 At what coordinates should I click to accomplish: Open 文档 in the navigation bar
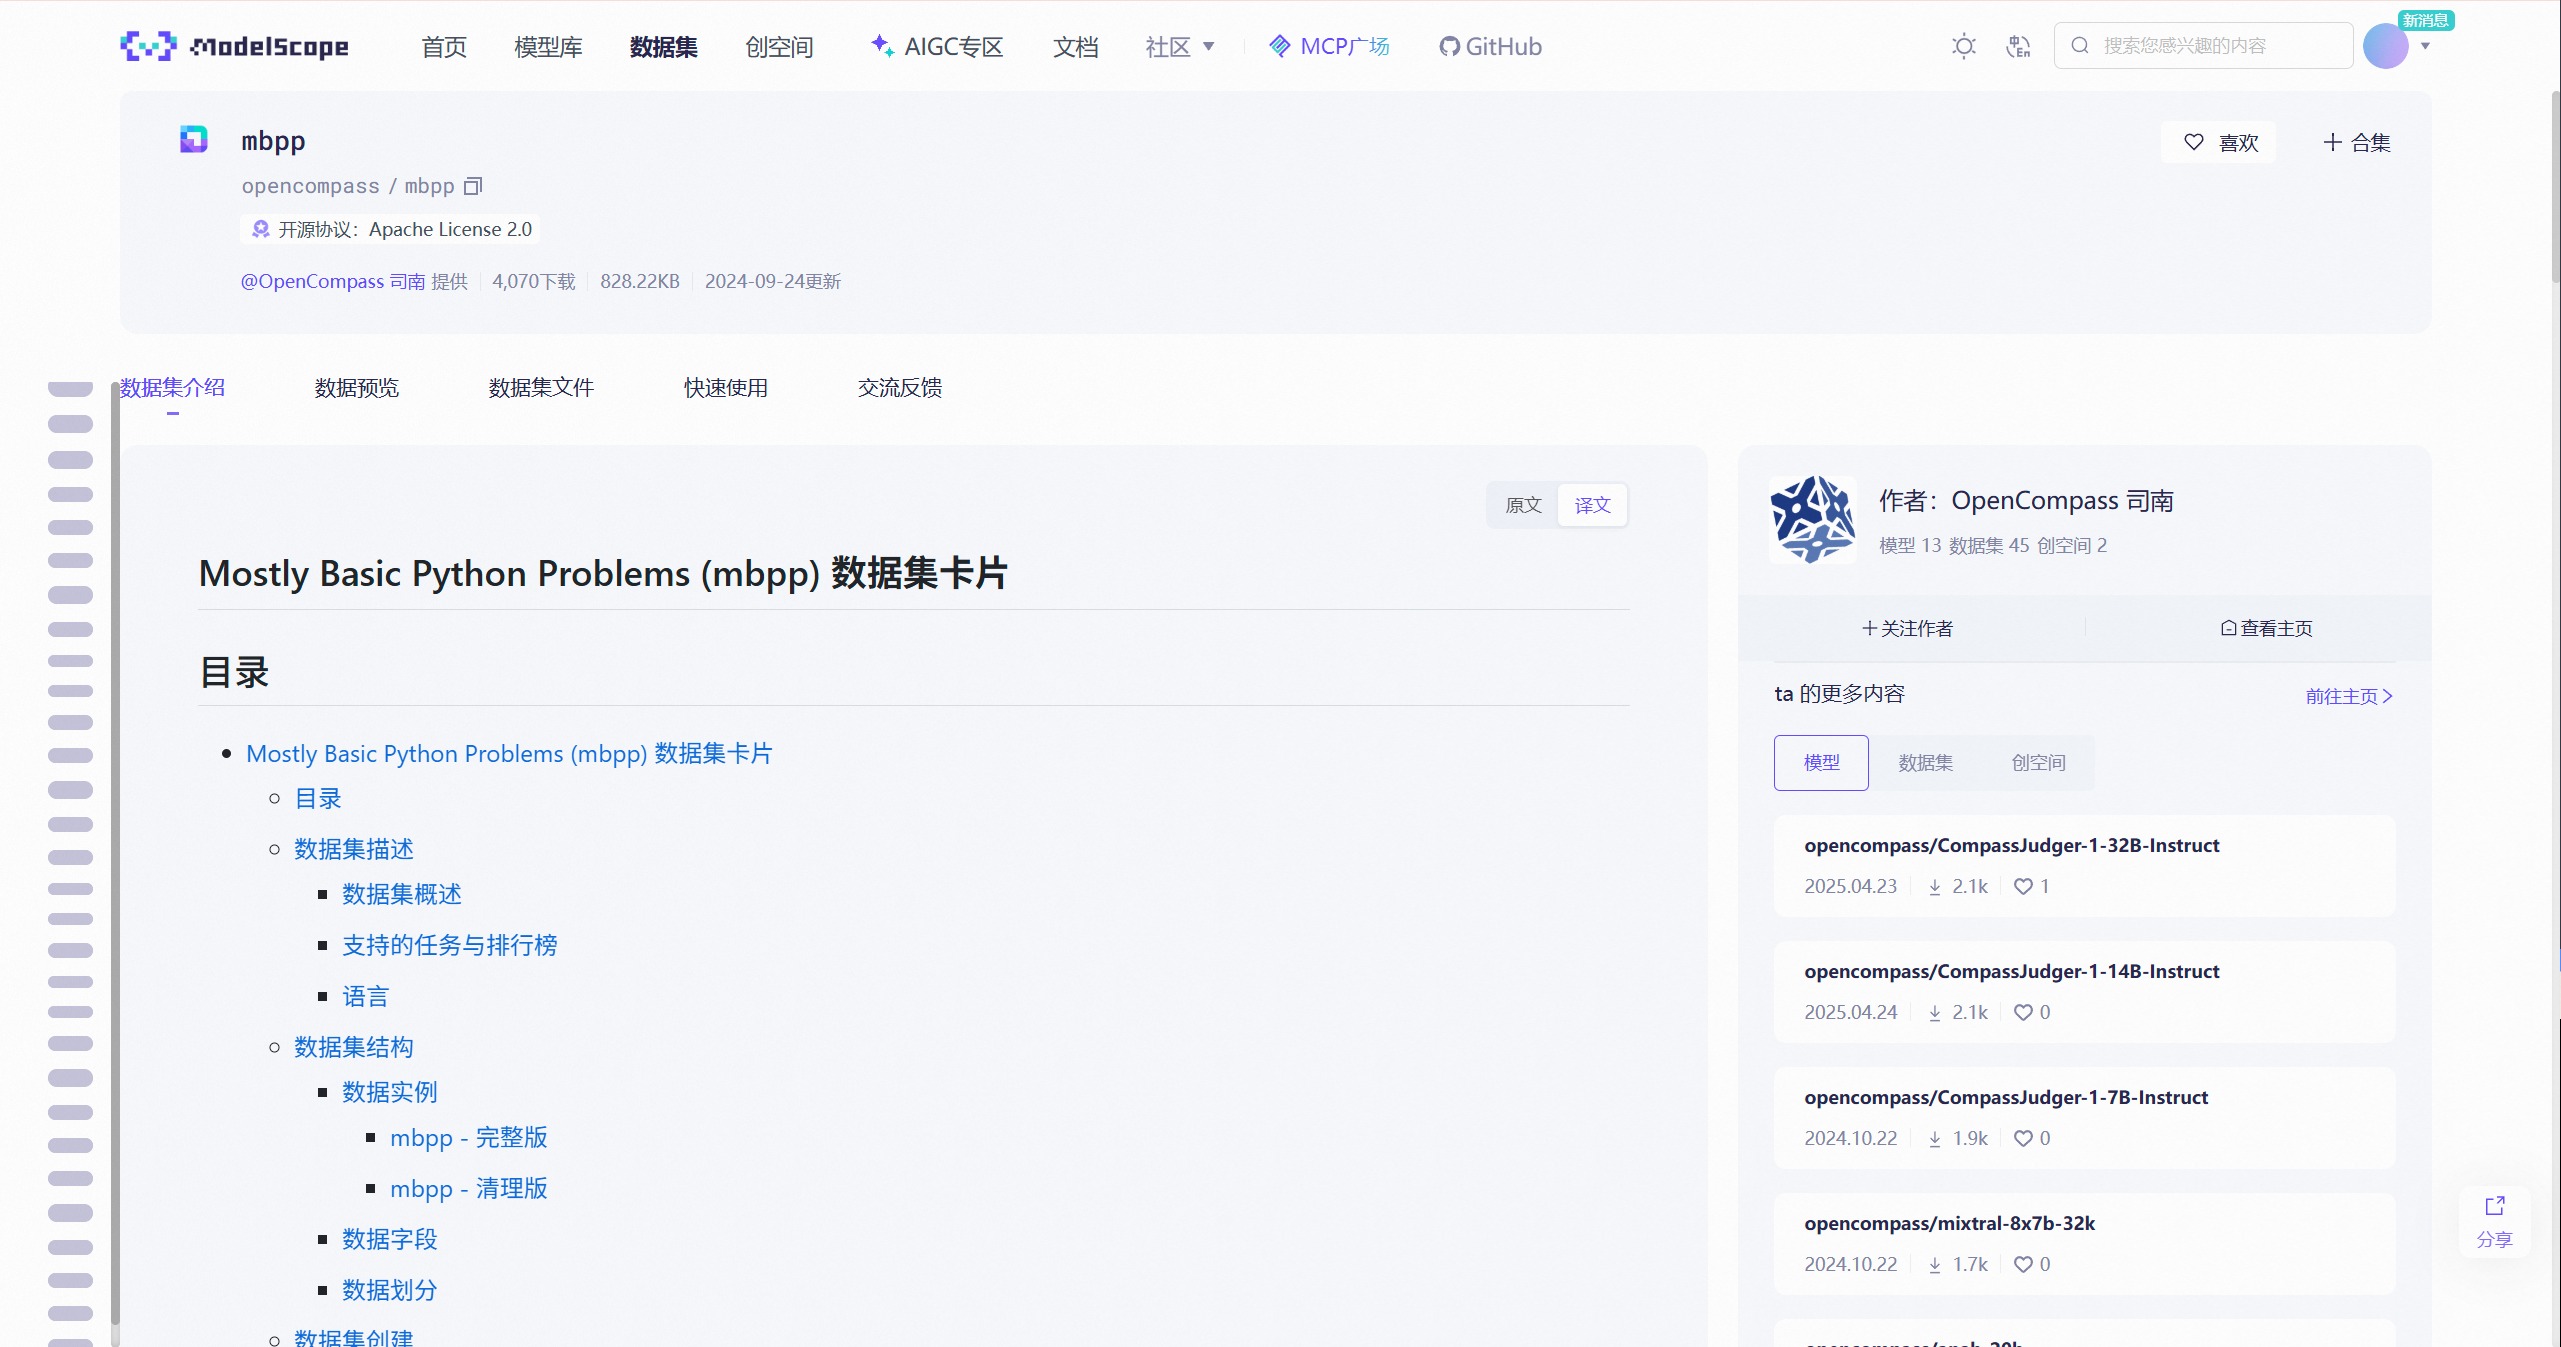1076,47
